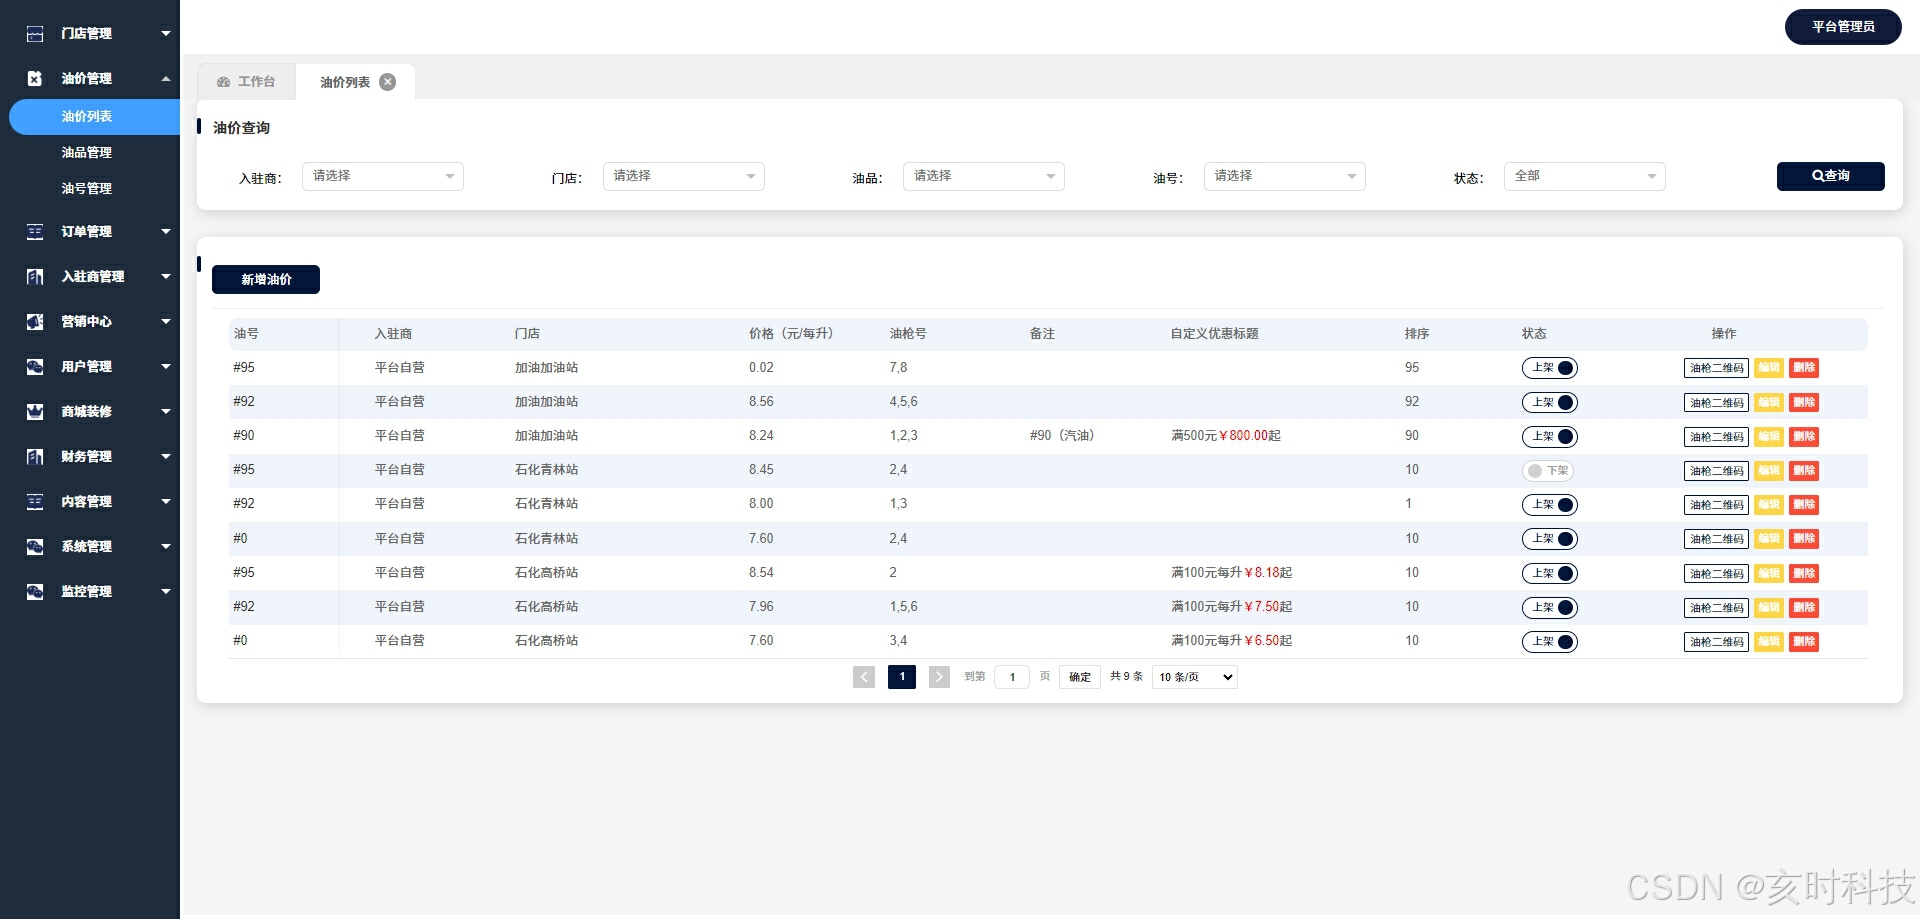Edit the #95 石化高桥站 price row
Screen dimensions: 1920x919
coord(1769,573)
